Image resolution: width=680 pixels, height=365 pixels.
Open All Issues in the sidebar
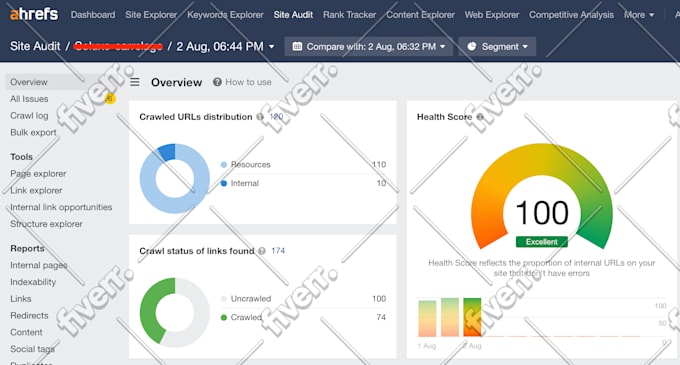click(29, 99)
